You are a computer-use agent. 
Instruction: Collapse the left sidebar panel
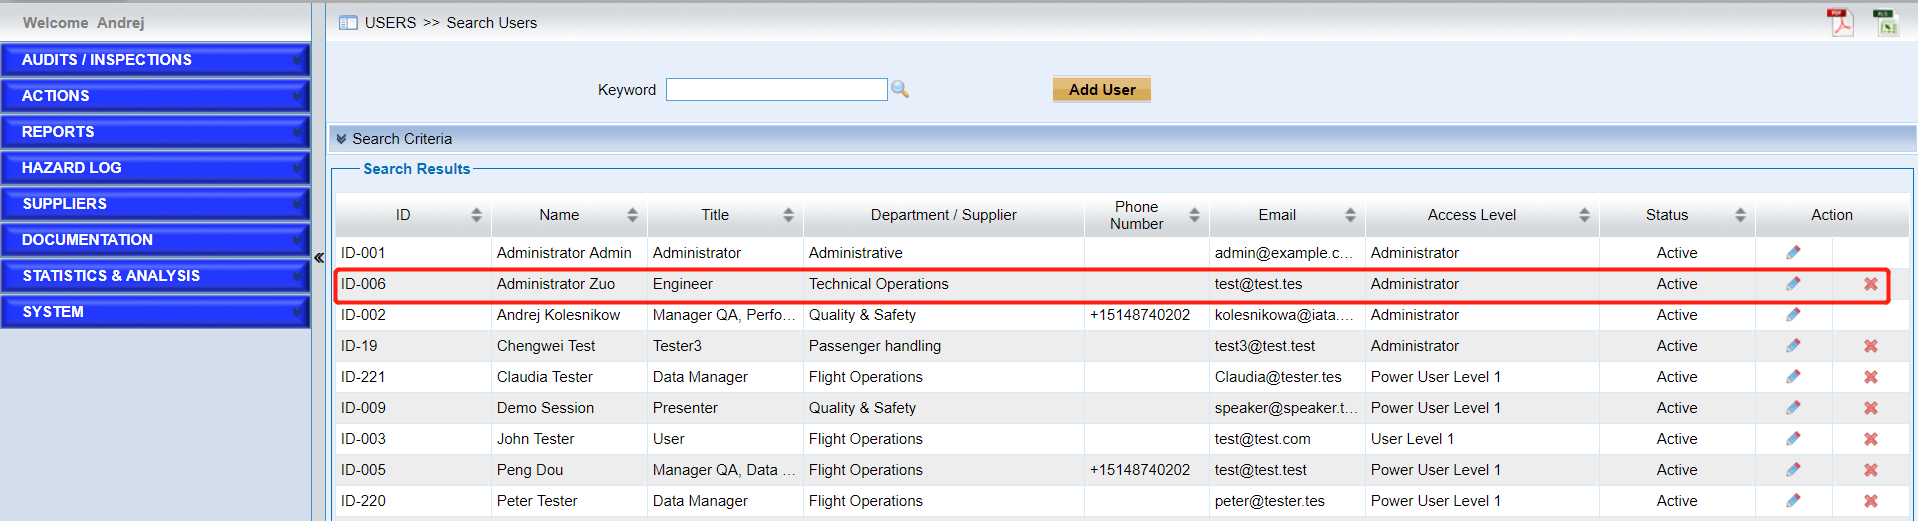(319, 258)
